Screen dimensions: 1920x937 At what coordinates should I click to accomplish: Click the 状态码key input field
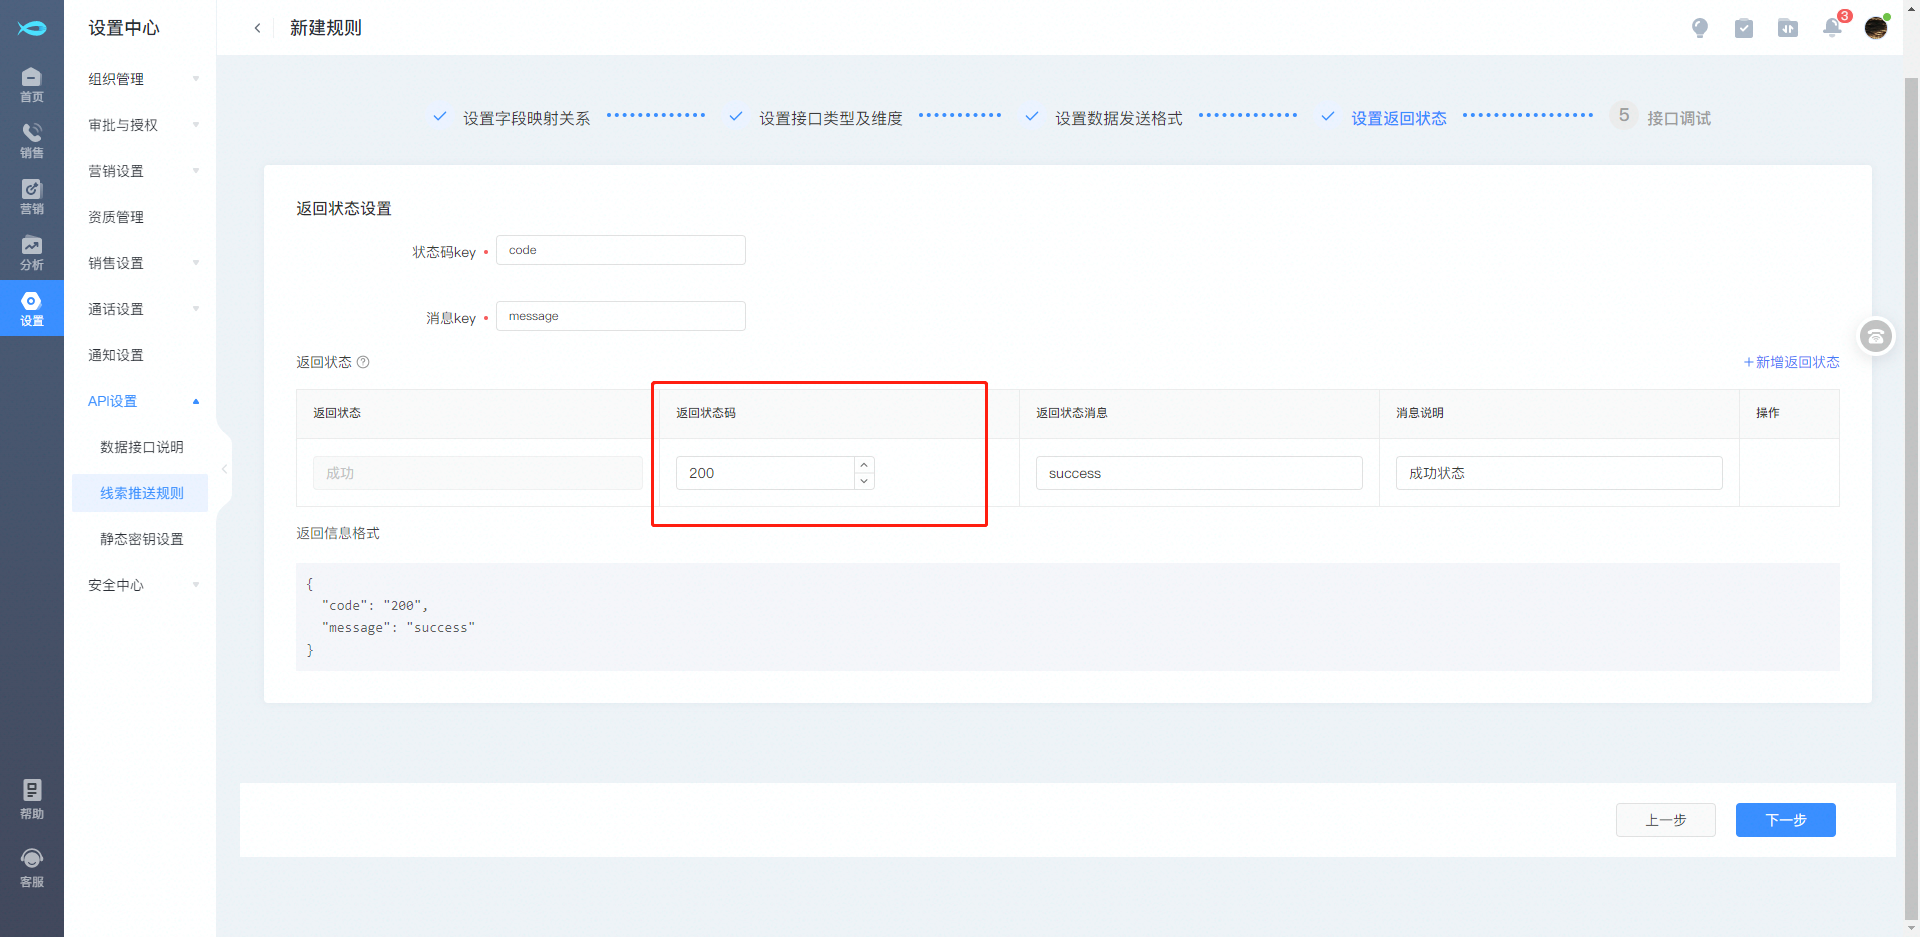click(x=620, y=250)
